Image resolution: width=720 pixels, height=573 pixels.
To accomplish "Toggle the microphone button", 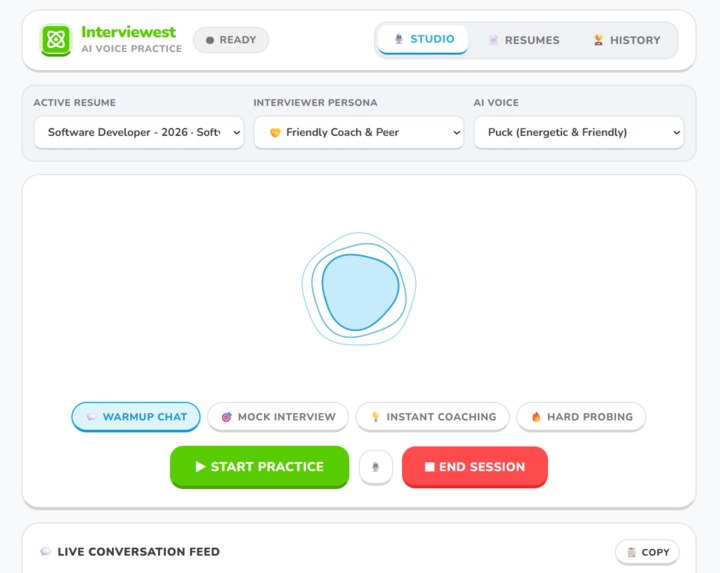I will click(376, 467).
